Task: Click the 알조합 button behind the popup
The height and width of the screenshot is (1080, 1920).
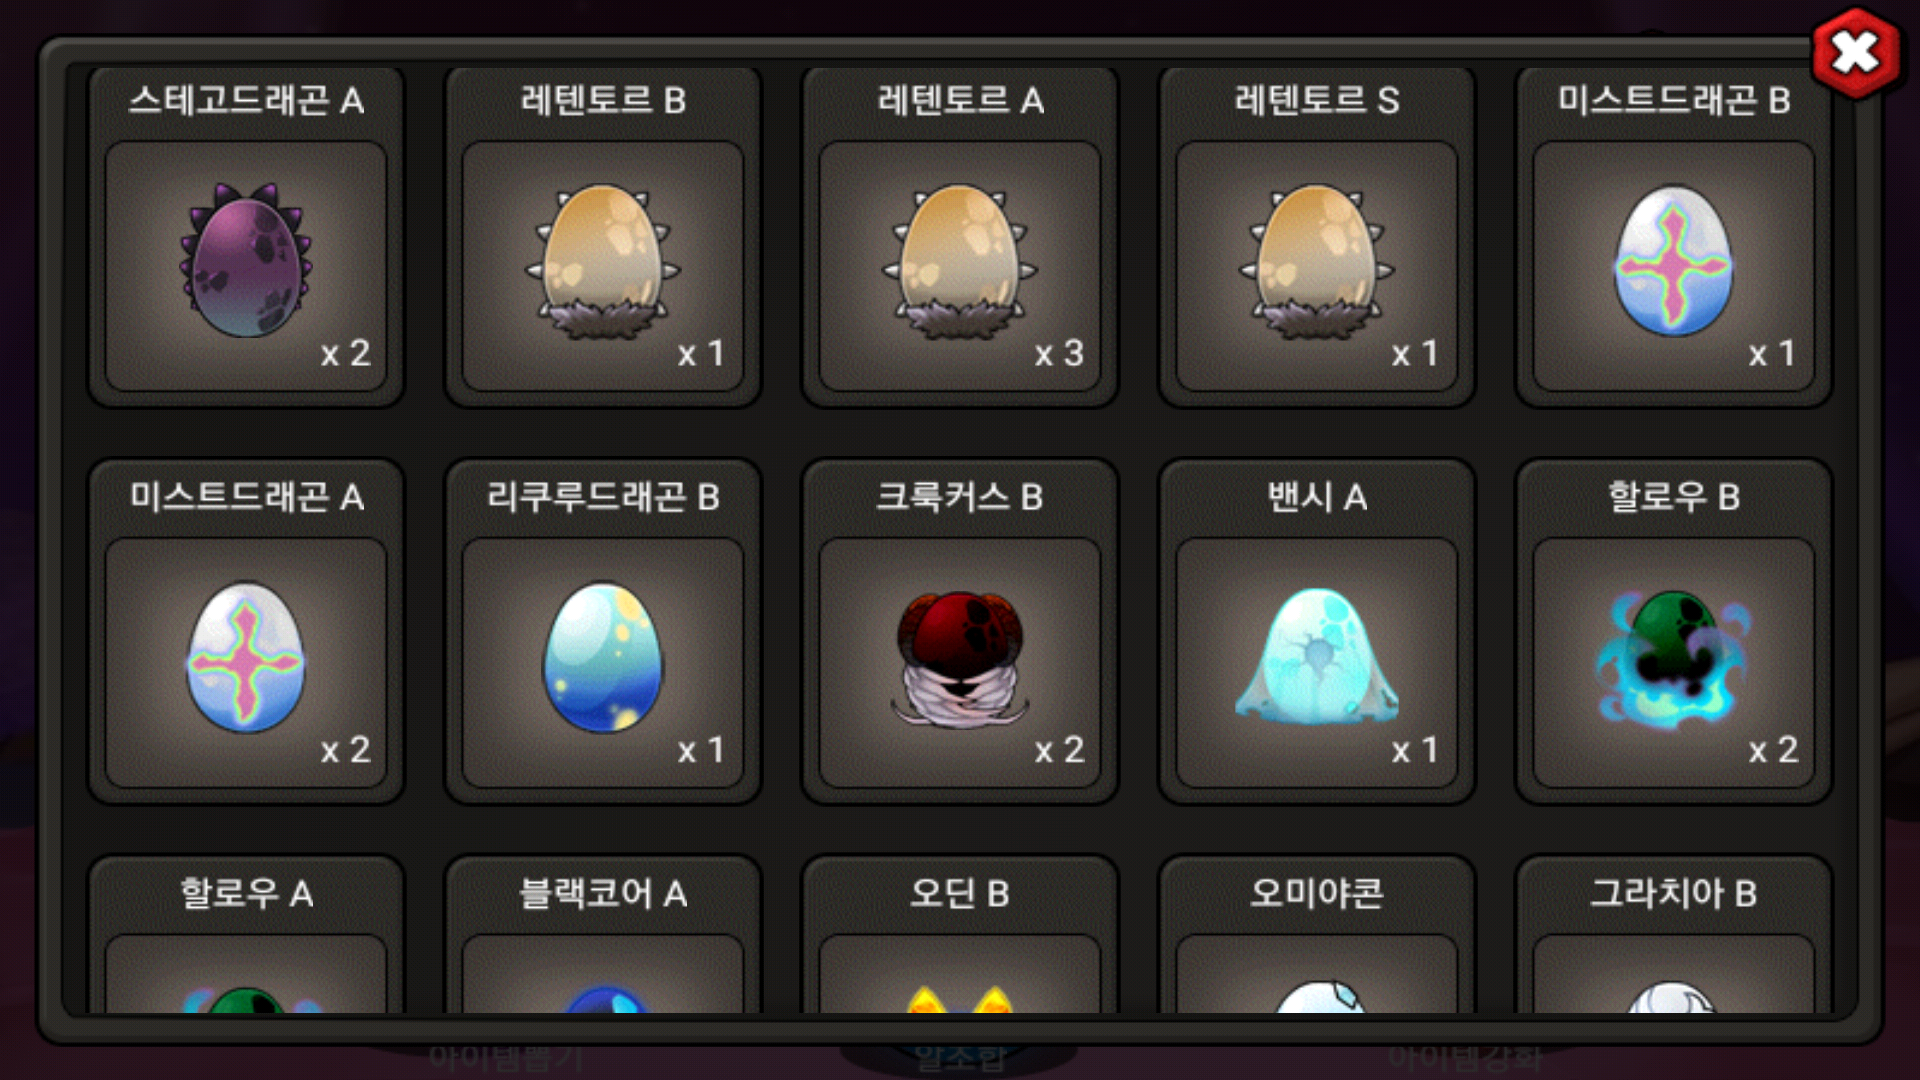Action: coord(960,1058)
